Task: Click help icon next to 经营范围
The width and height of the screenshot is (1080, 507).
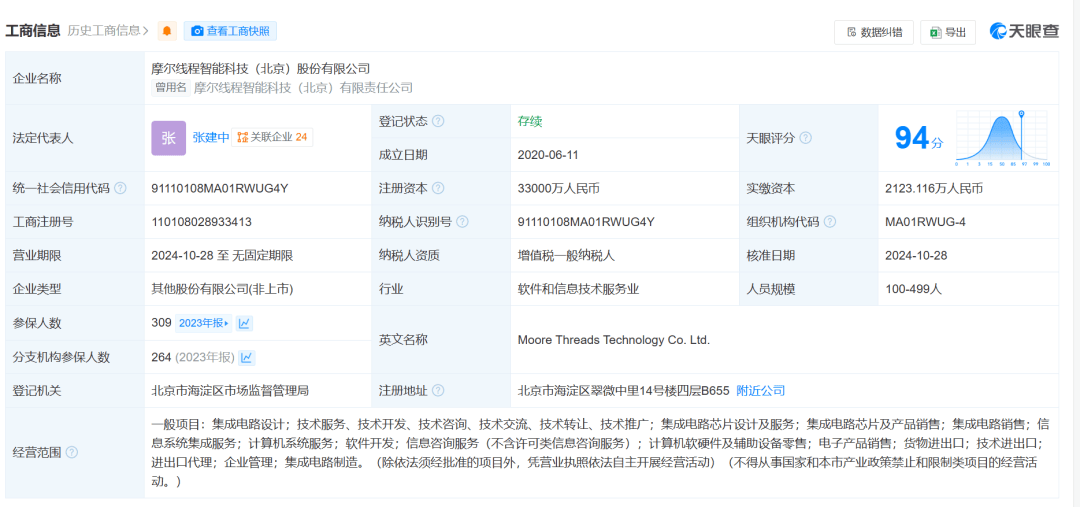Action: 72,453
